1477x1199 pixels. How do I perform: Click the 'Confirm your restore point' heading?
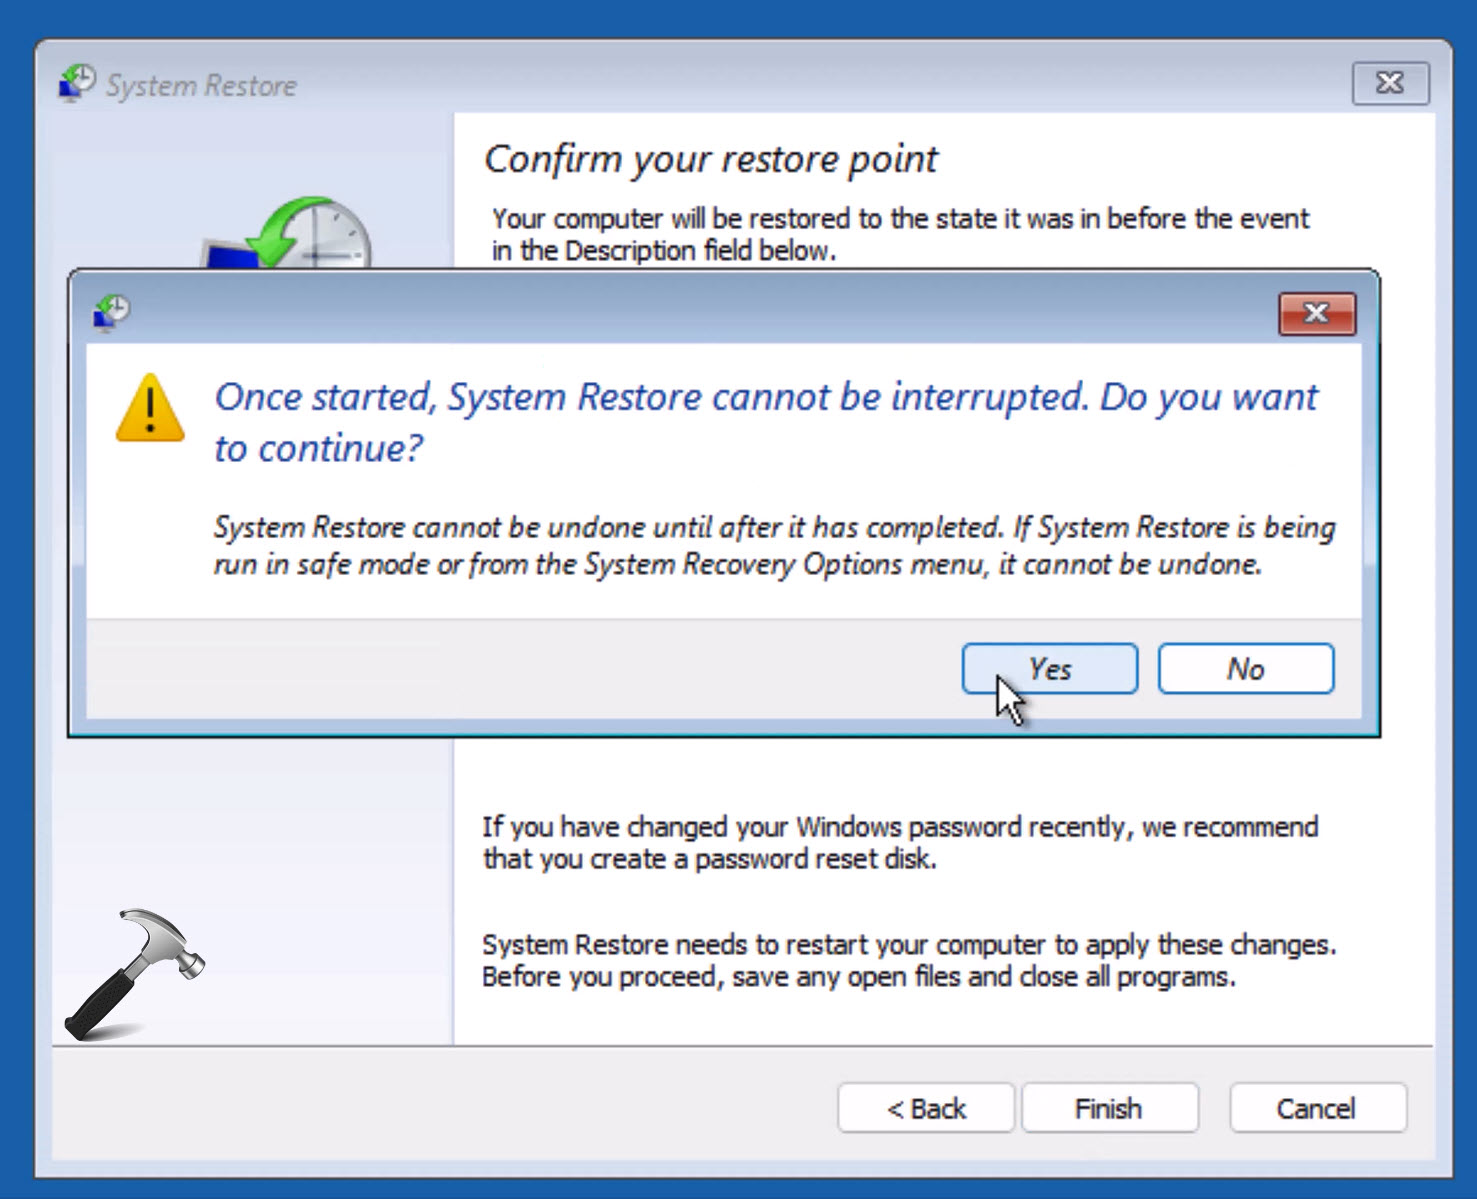(x=711, y=159)
